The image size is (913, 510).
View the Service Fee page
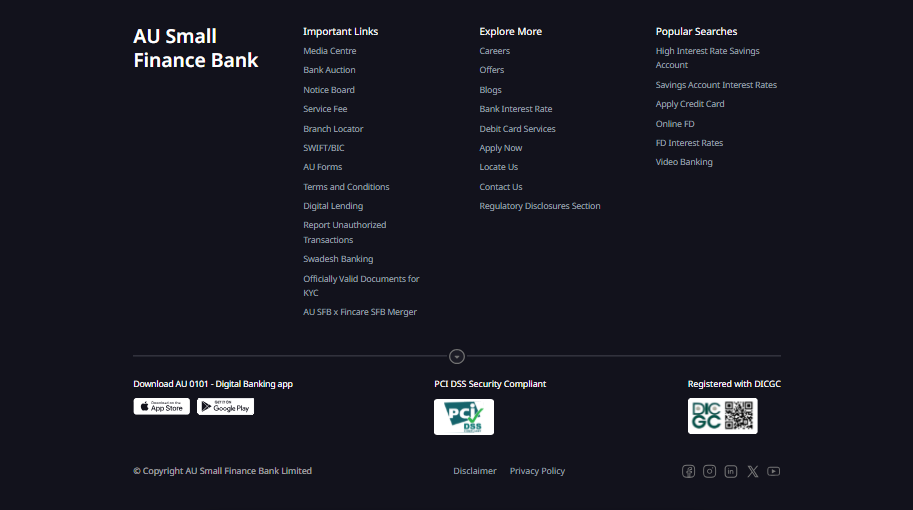[325, 109]
